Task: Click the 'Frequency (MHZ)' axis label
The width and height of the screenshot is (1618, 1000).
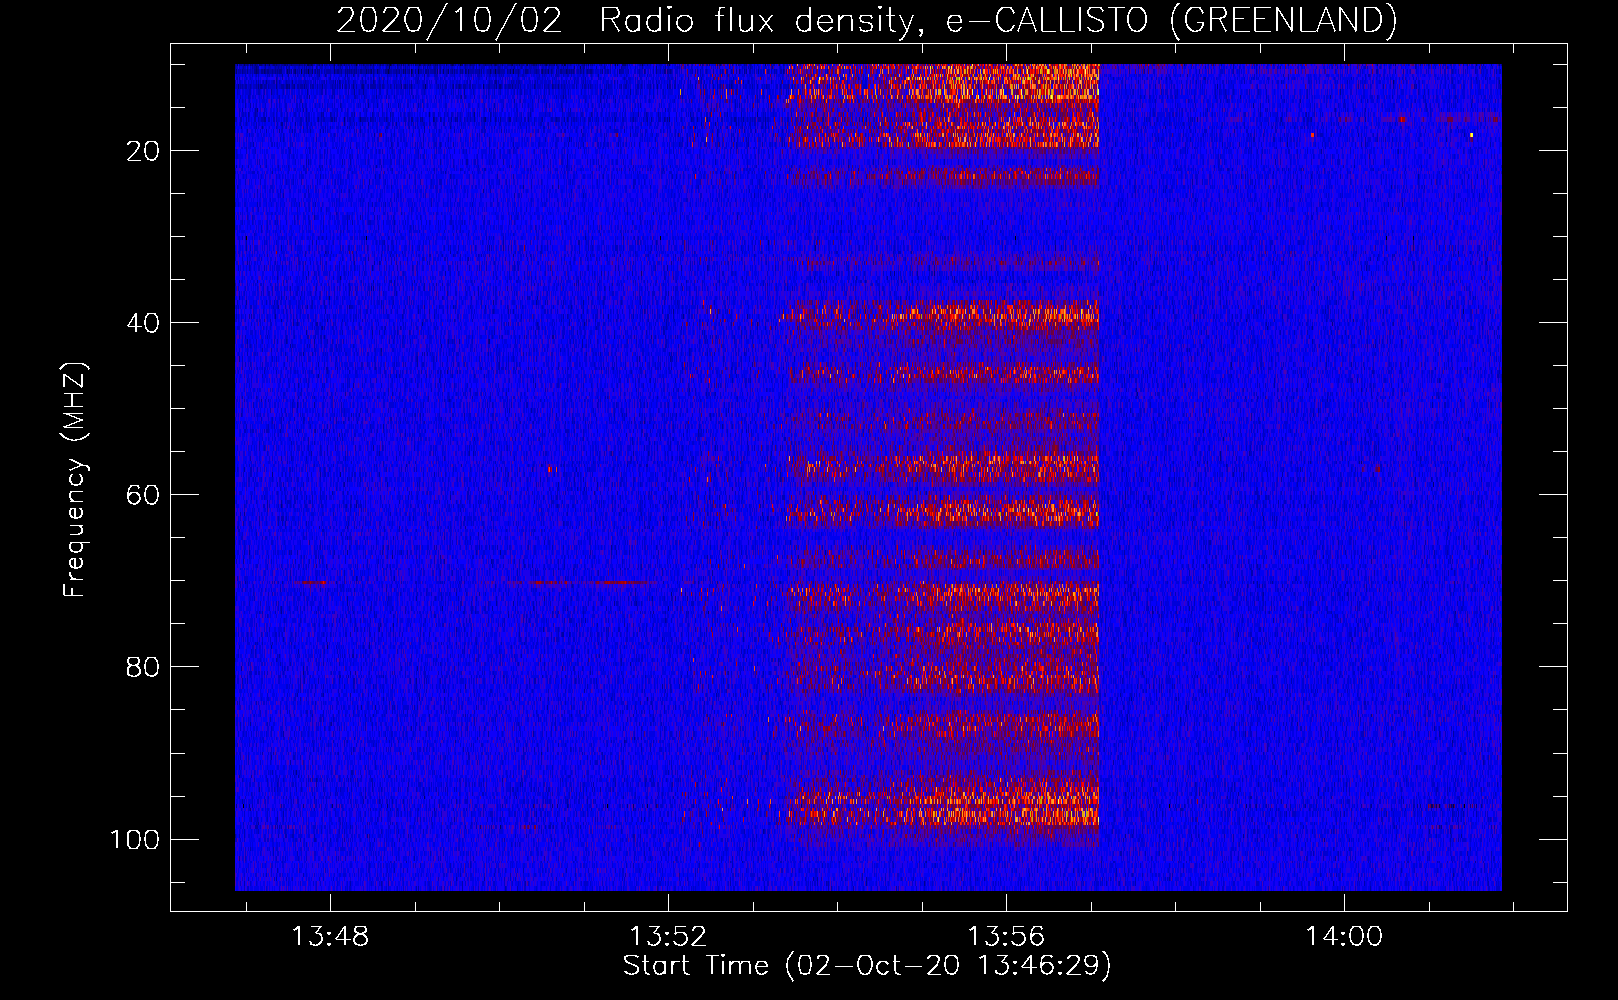Action: 75,479
